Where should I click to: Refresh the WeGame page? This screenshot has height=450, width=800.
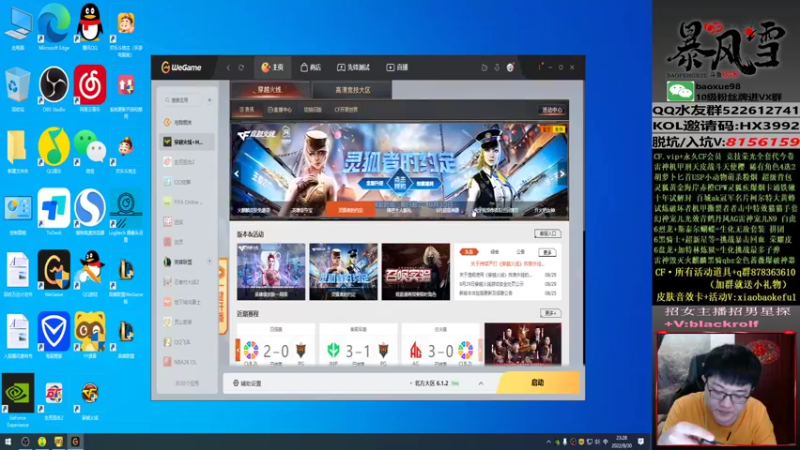(x=241, y=67)
